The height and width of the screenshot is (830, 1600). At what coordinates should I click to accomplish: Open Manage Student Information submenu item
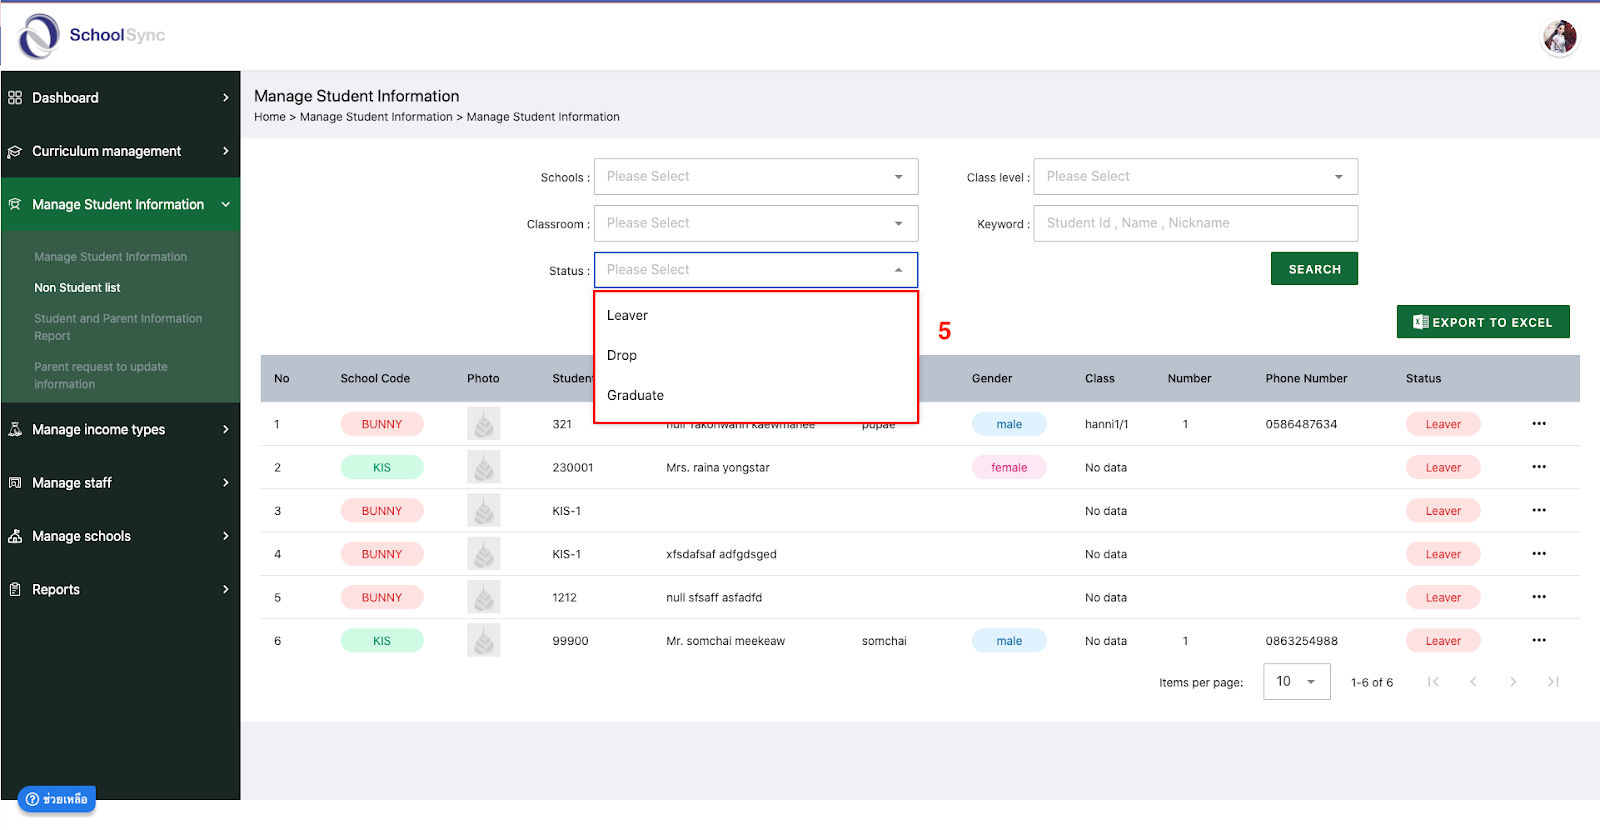[110, 257]
